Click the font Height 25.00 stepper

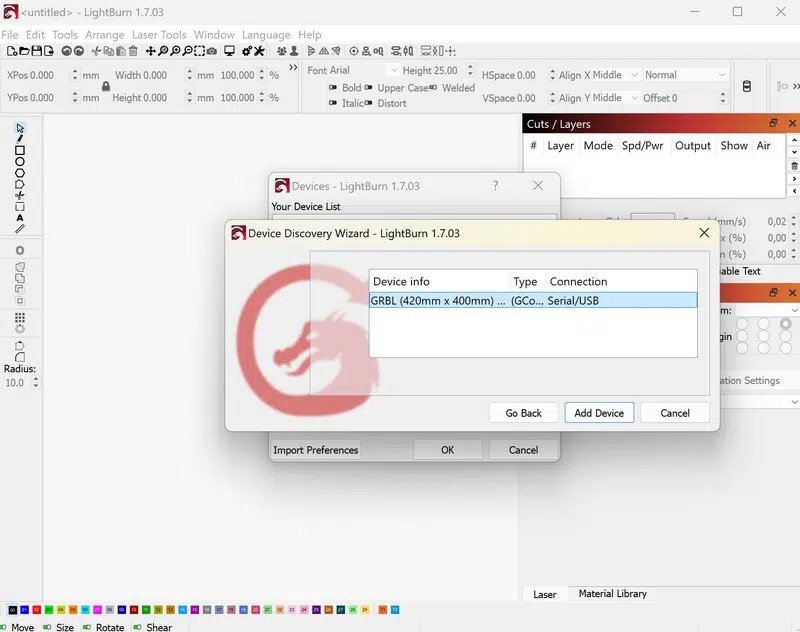pyautogui.click(x=470, y=70)
